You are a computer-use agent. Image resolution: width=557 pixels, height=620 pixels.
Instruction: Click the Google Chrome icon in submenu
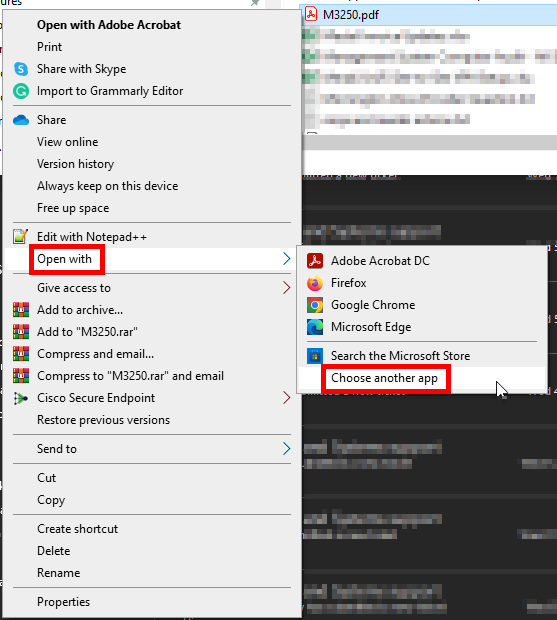[x=315, y=305]
